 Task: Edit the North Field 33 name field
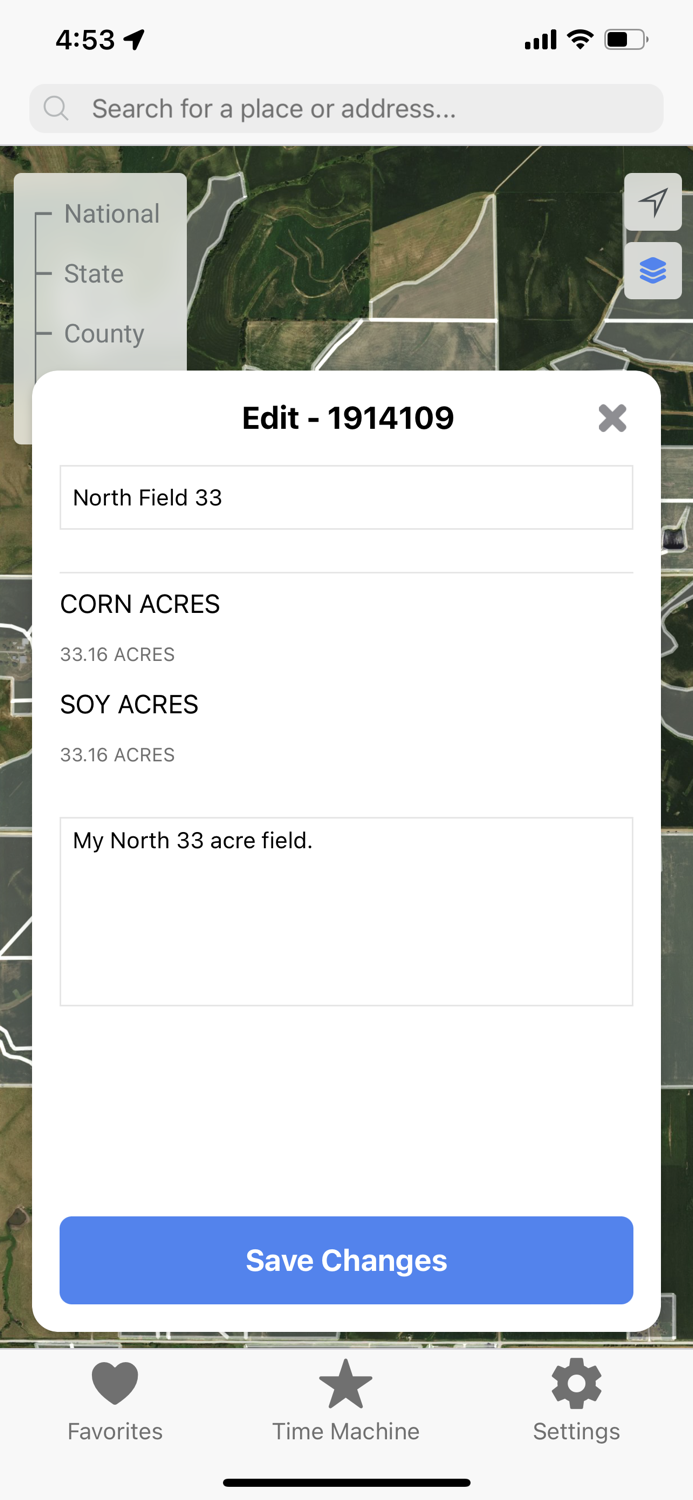pyautogui.click(x=346, y=497)
